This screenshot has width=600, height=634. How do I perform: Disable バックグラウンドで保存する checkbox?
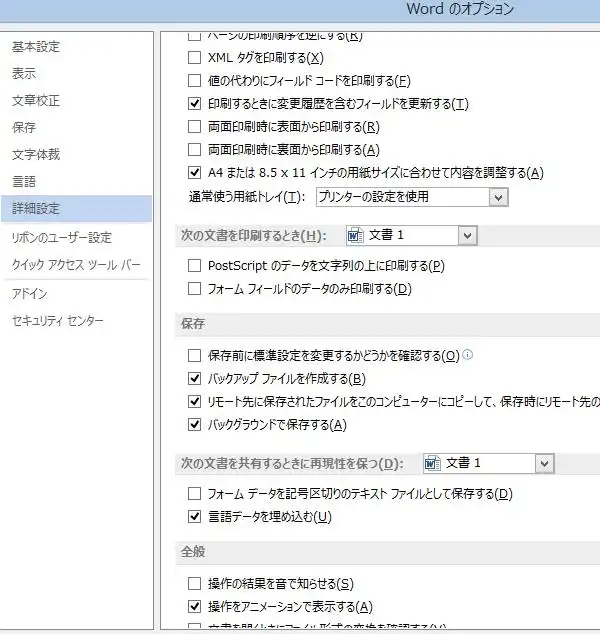(x=195, y=425)
